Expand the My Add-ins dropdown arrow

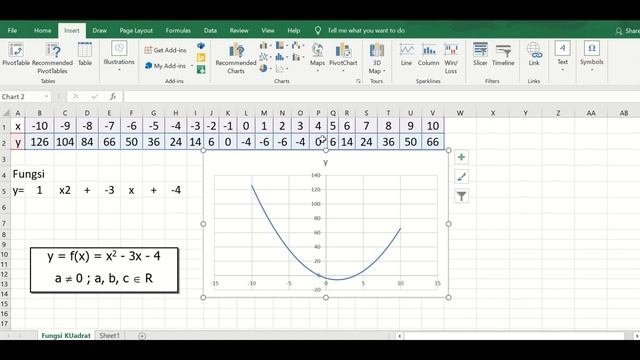pyautogui.click(x=192, y=65)
